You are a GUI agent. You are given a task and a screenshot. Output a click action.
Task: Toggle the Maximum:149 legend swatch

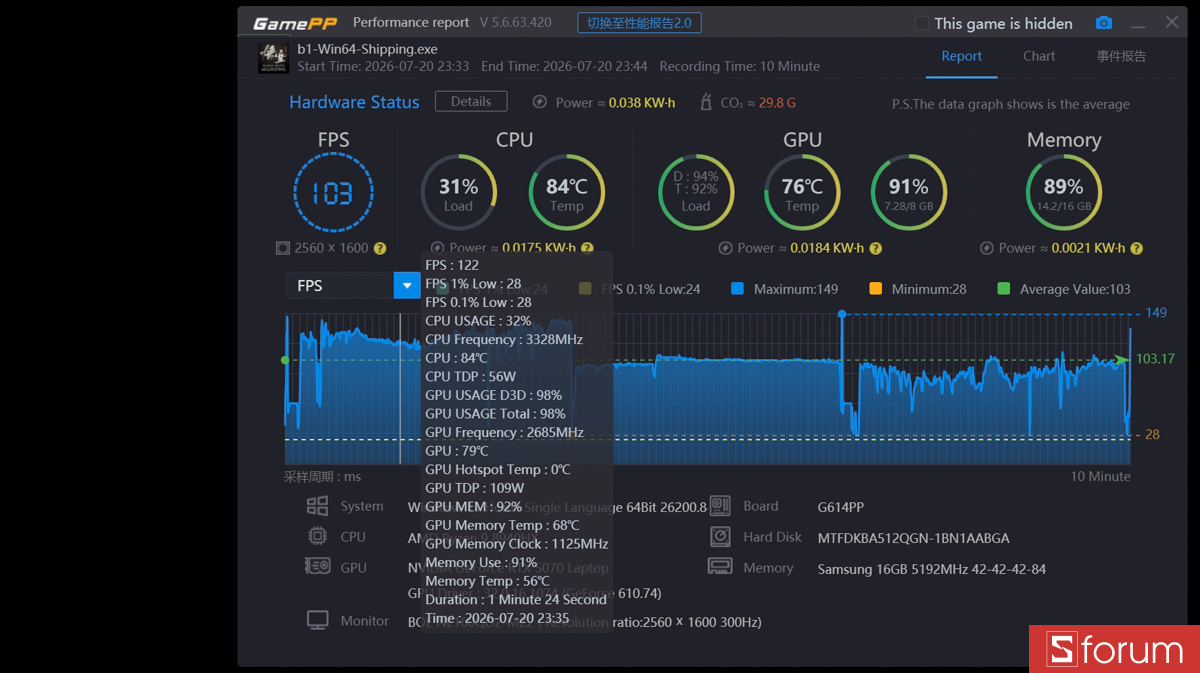[738, 289]
